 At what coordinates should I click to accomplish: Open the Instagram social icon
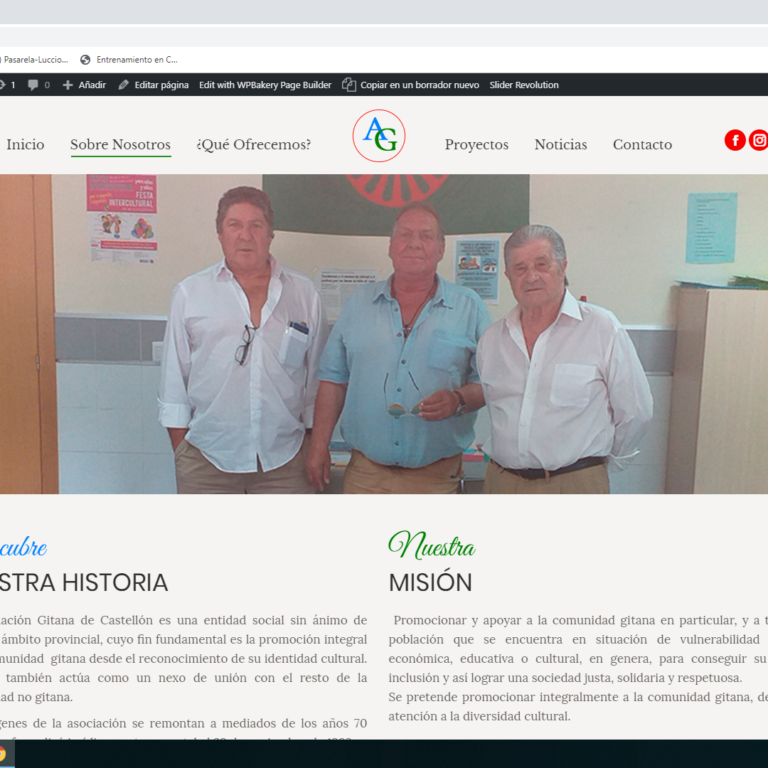tap(759, 140)
